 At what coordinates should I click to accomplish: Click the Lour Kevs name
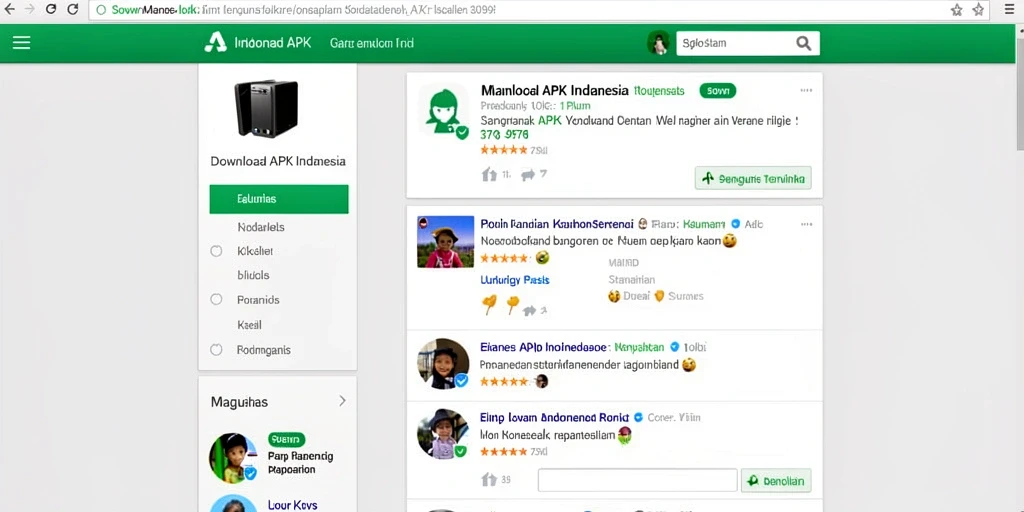tap(293, 505)
